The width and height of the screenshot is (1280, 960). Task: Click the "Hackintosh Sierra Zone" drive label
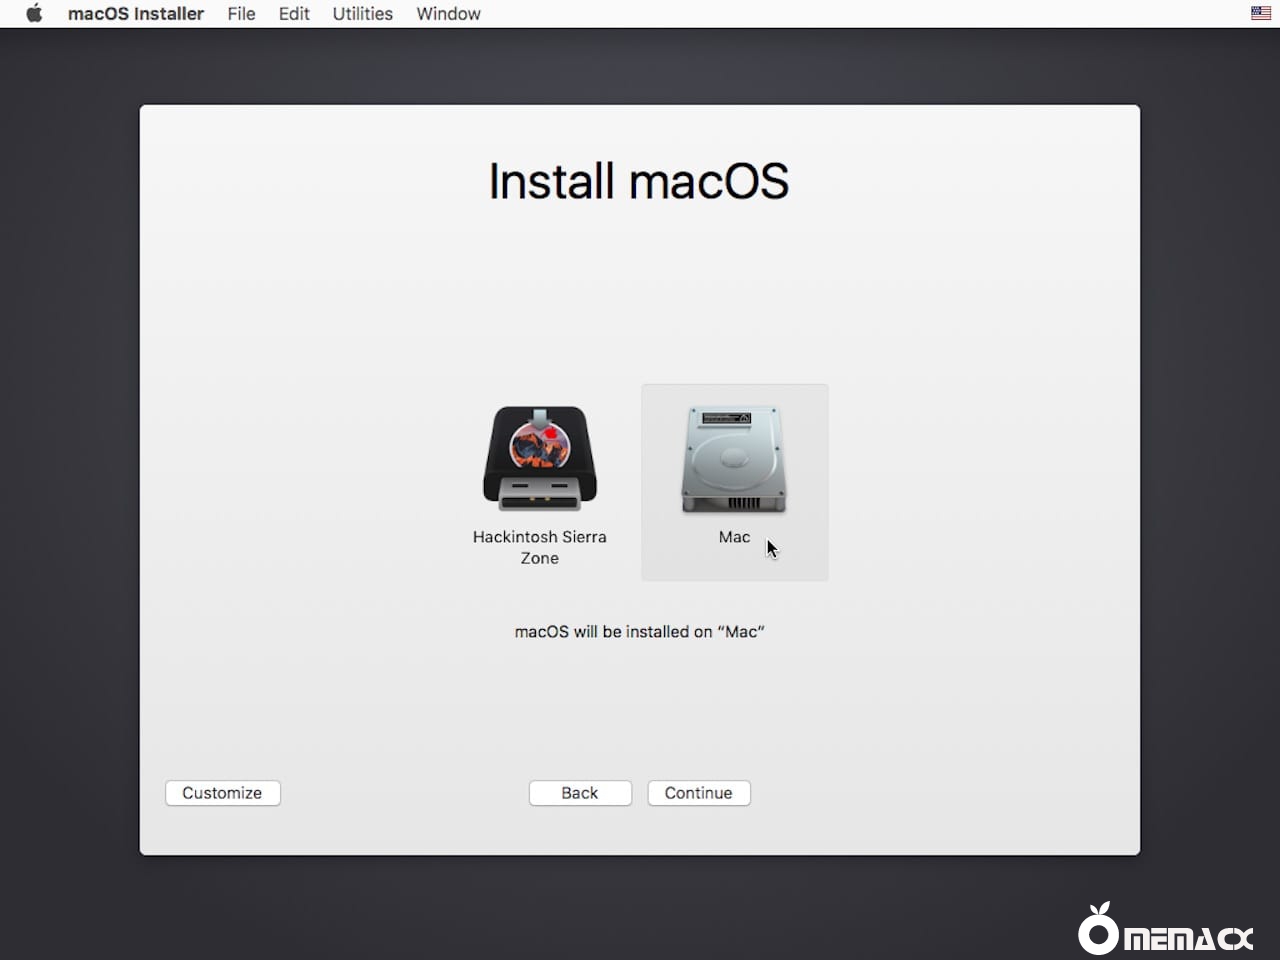click(540, 547)
